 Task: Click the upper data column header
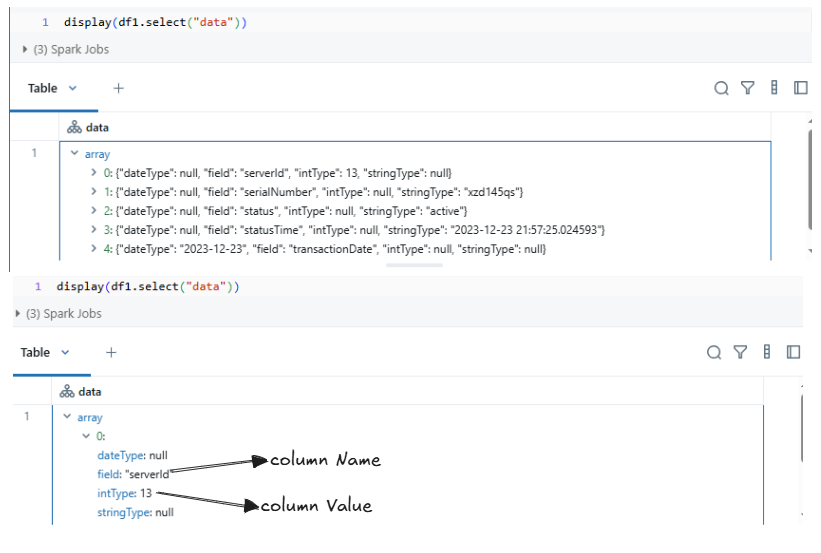[x=97, y=127]
